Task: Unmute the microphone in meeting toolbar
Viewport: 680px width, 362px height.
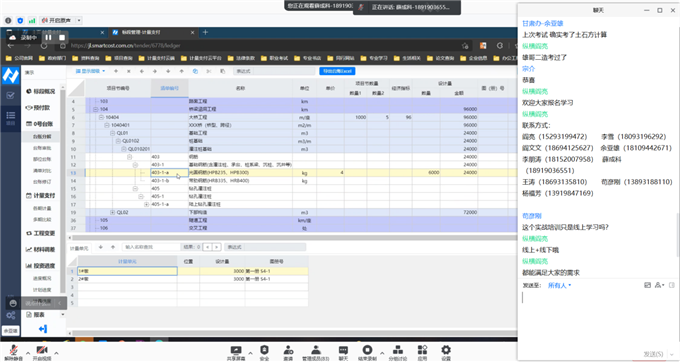Action: (x=13, y=352)
